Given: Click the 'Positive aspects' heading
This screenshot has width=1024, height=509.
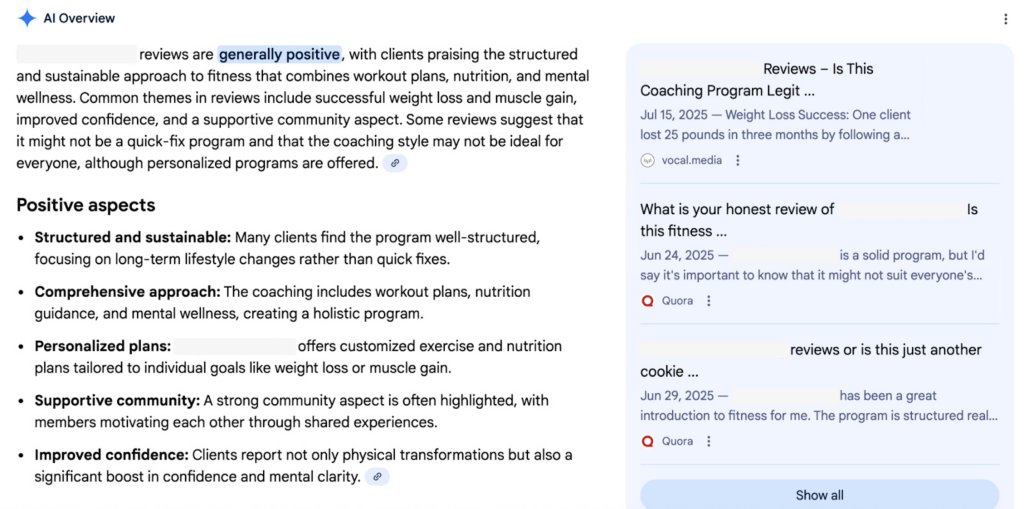Looking at the screenshot, I should point(86,205).
